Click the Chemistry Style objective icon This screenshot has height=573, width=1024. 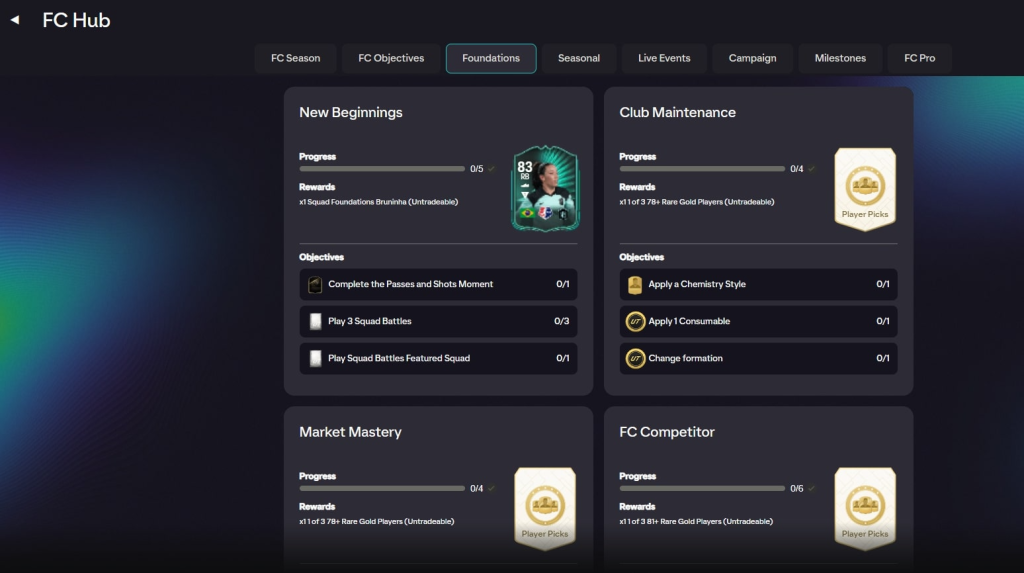[634, 285]
